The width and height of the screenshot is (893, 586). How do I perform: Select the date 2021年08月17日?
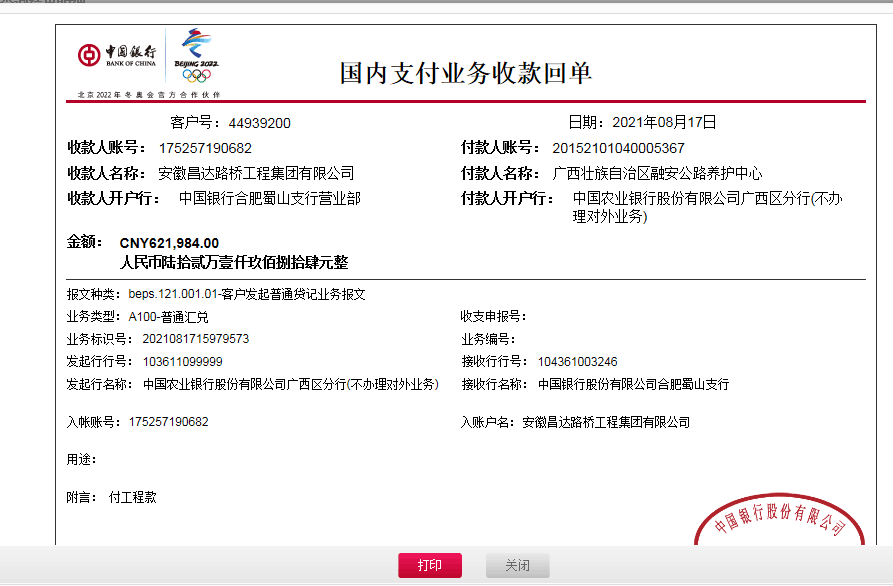point(664,123)
